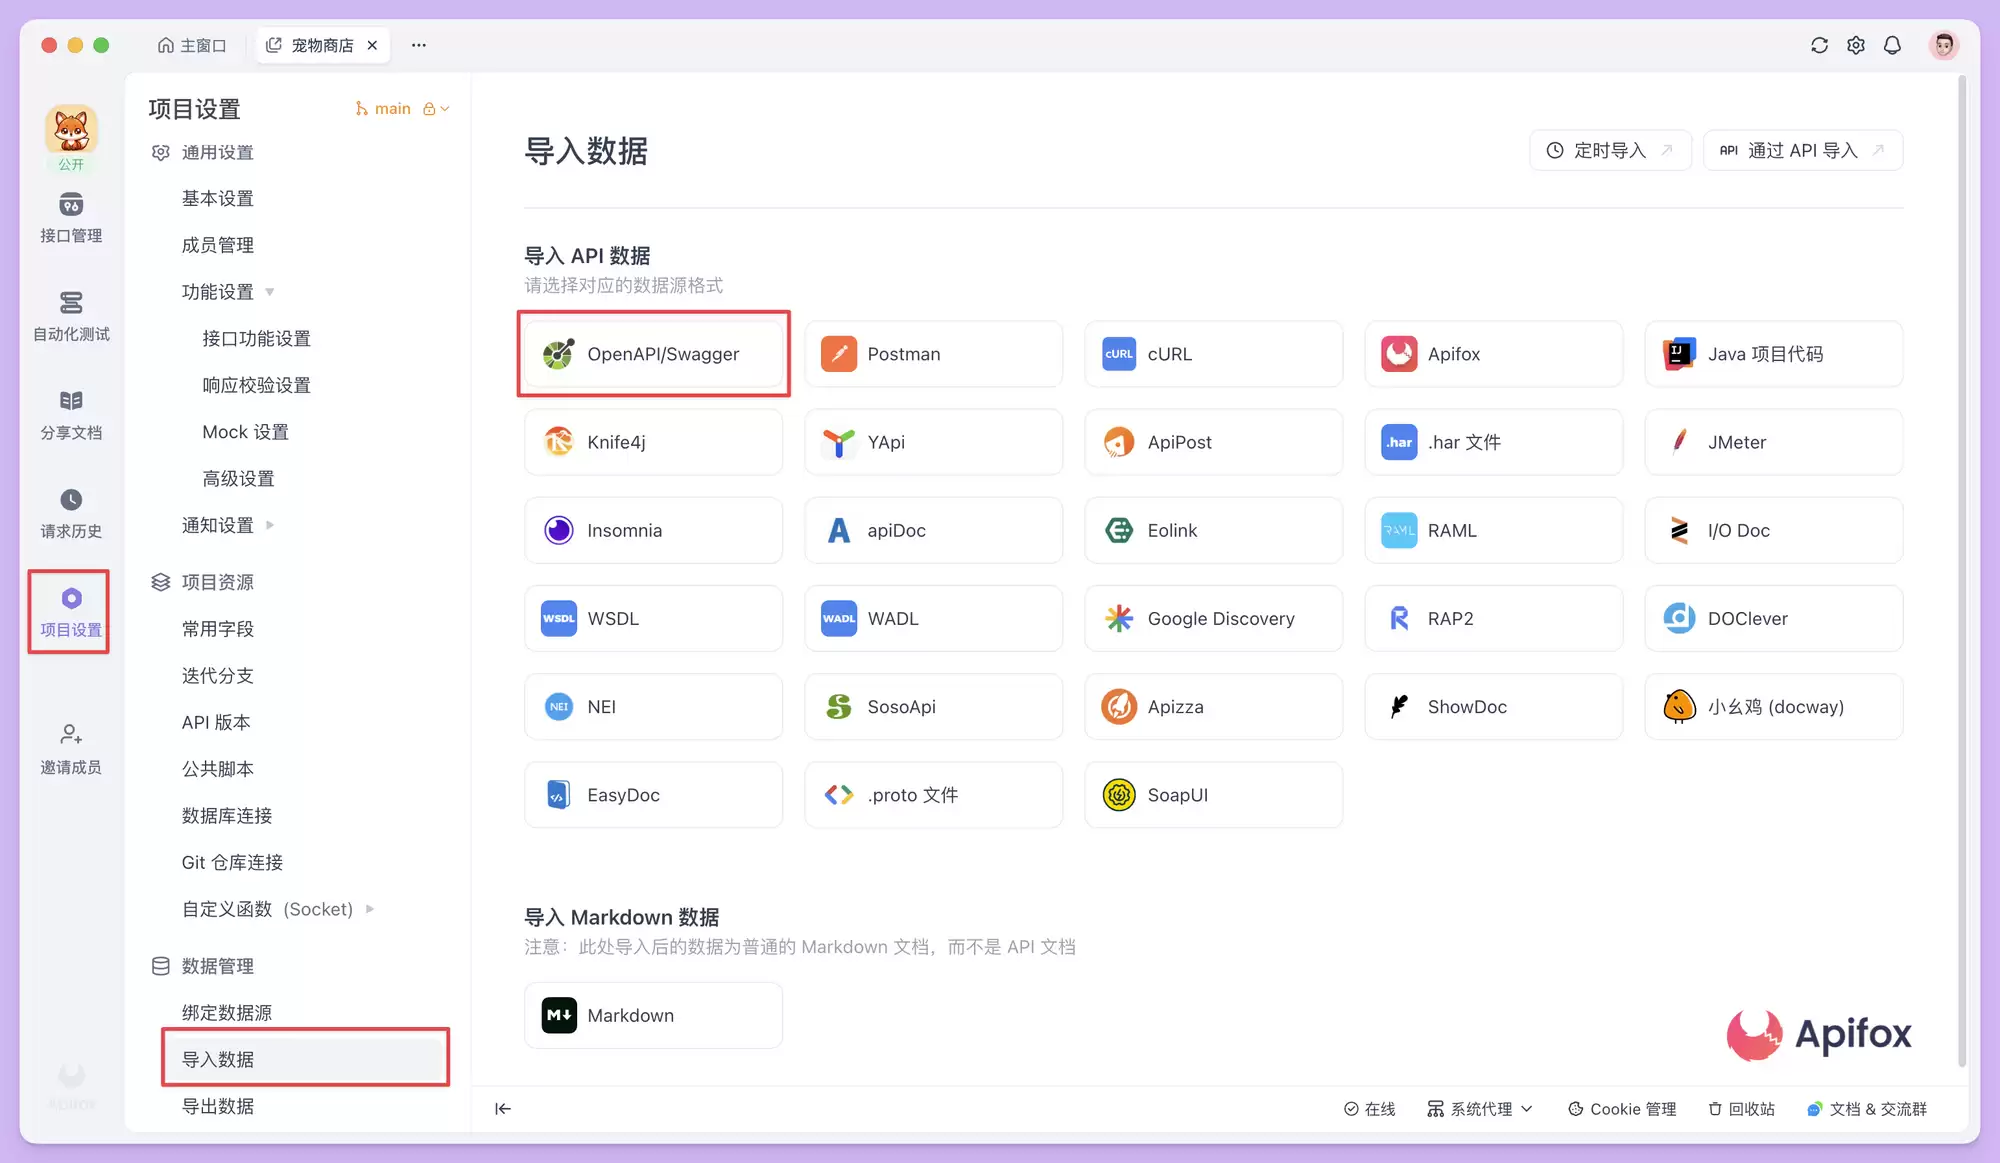Open 成员管理 settings page
The width and height of the screenshot is (2000, 1163).
pyautogui.click(x=218, y=245)
